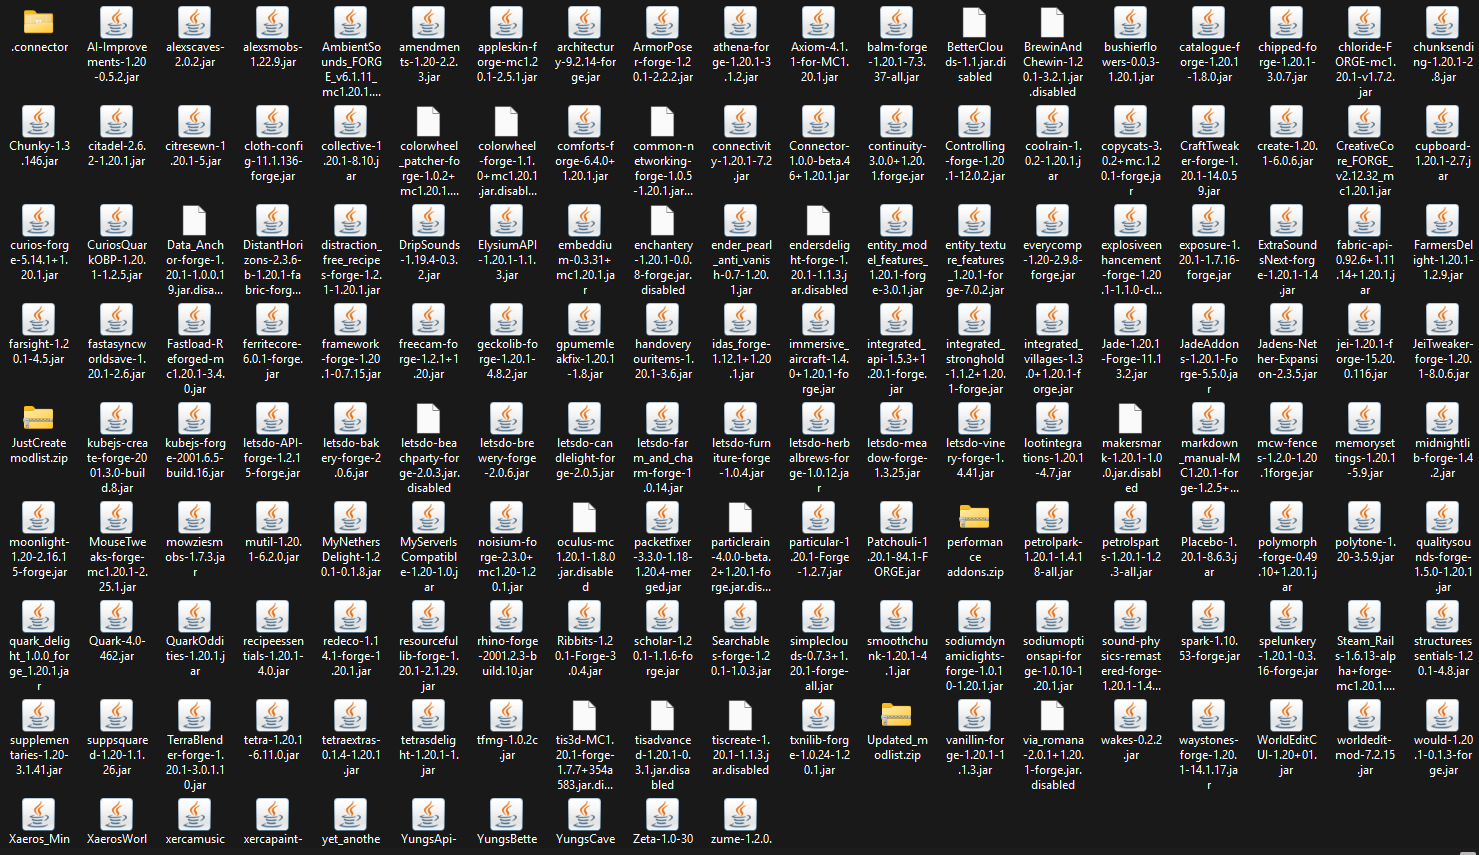Click the performance addons.zip archive icon
Screen dimensions: 1479x855
pyautogui.click(x=974, y=517)
